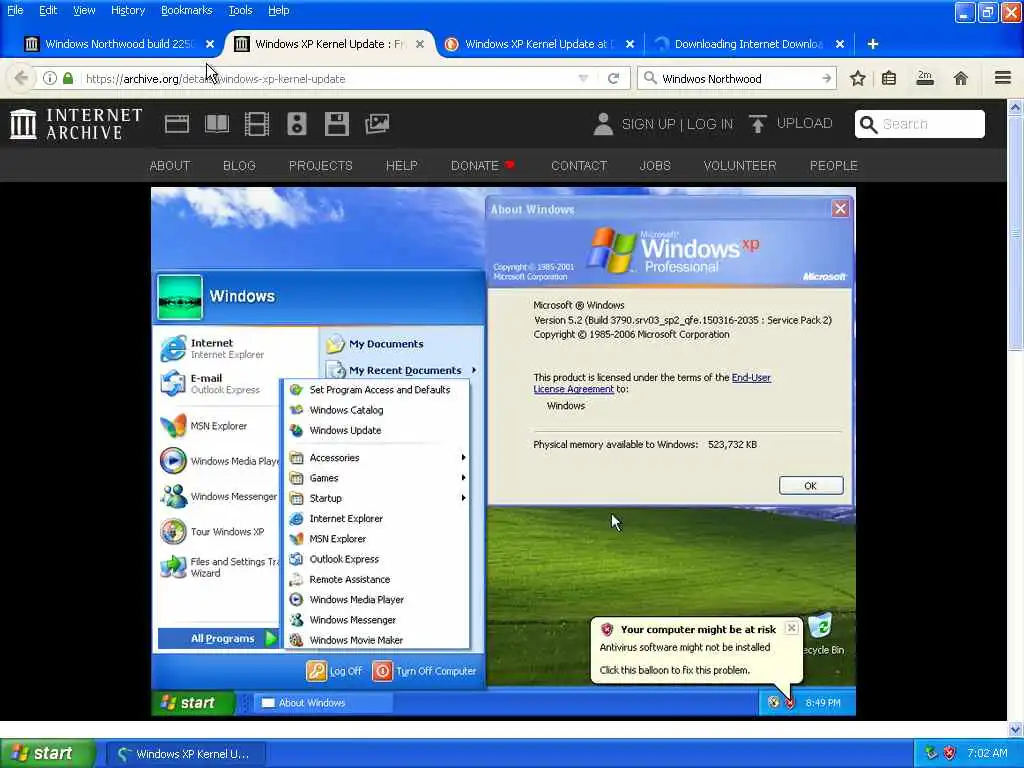Reload the page with refresh icon

(613, 78)
